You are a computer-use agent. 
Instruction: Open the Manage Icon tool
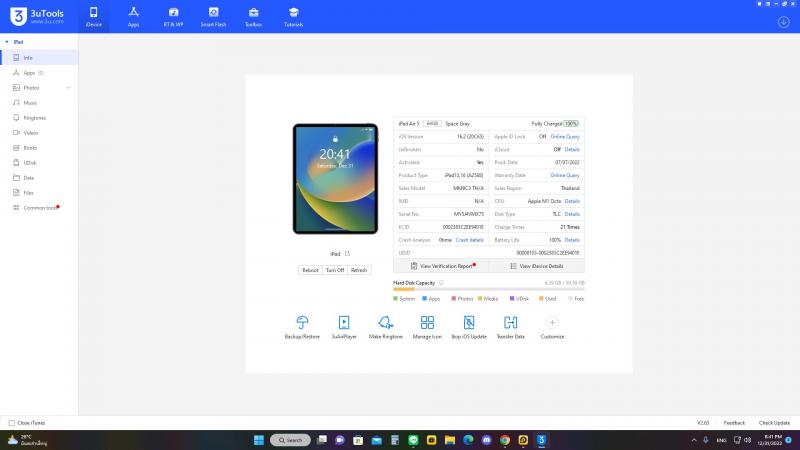pyautogui.click(x=427, y=327)
